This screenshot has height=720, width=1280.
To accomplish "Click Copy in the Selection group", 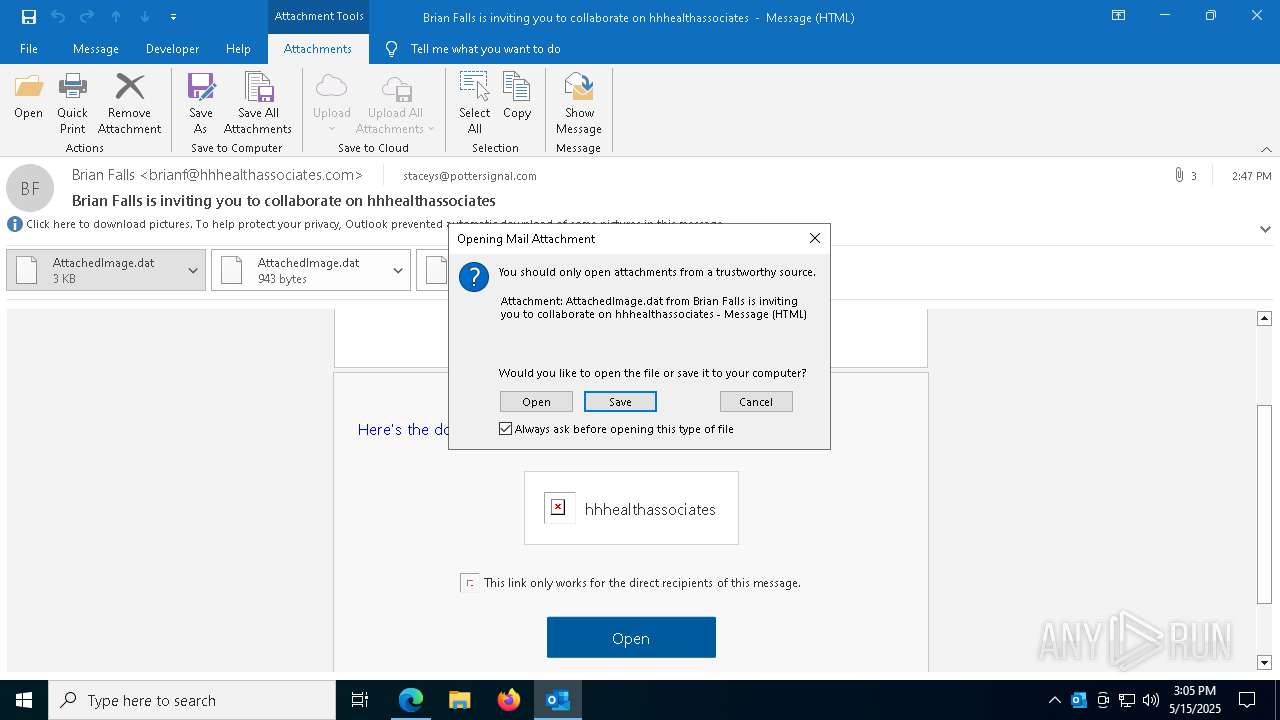I will [x=517, y=96].
